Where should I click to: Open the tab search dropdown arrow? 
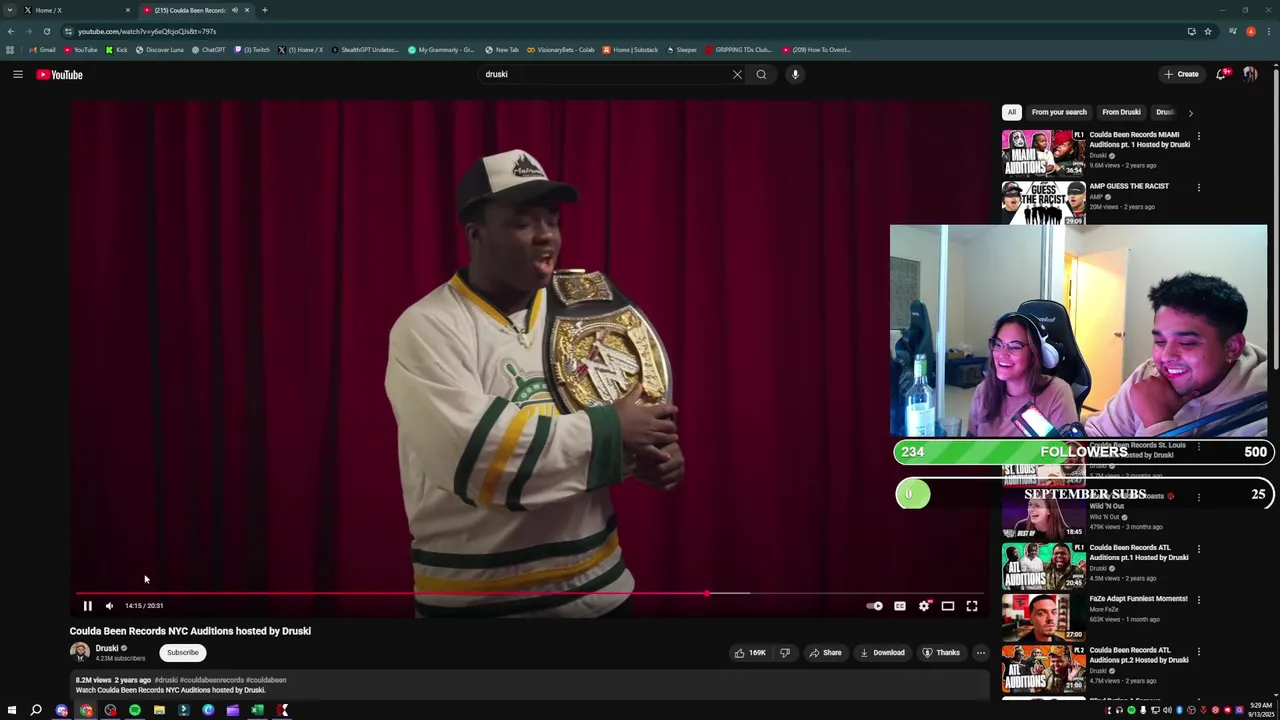tap(10, 10)
